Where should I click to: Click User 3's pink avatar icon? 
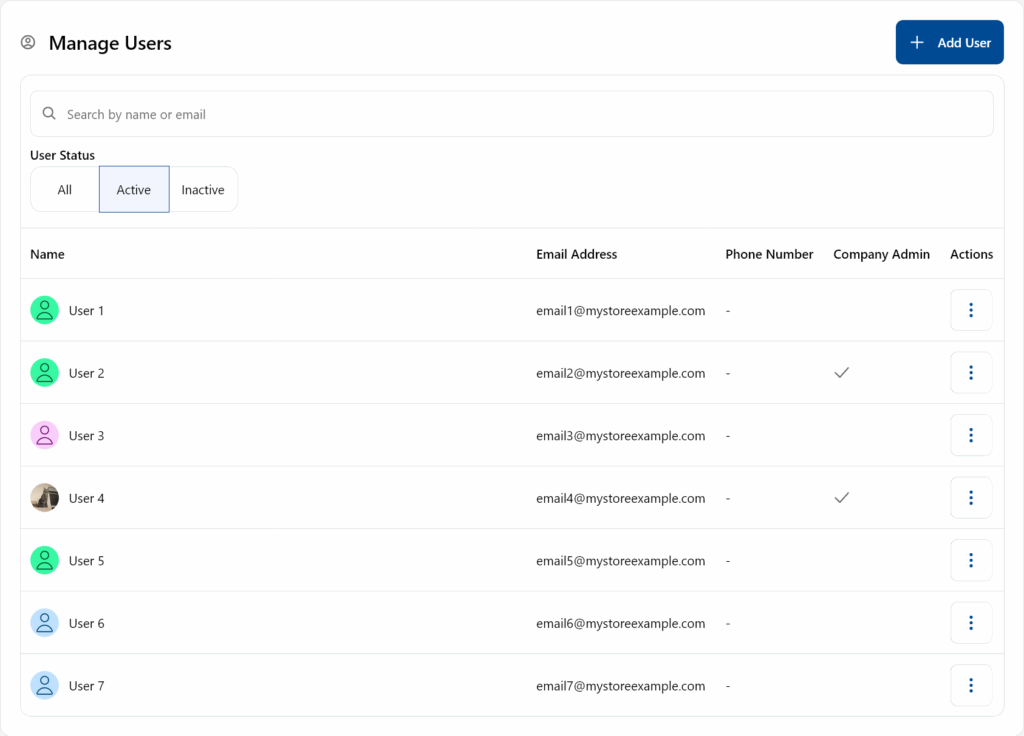(44, 435)
